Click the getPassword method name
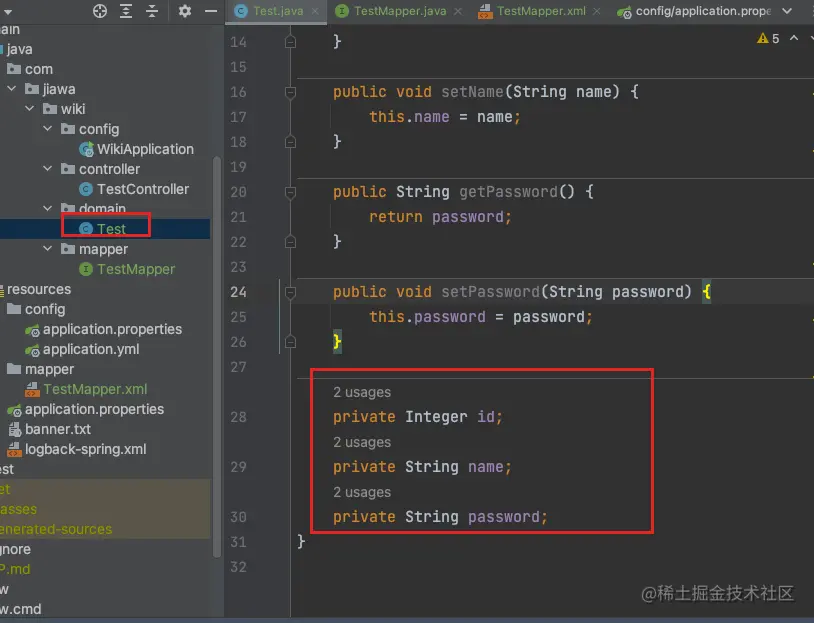The image size is (814, 623). click(508, 192)
